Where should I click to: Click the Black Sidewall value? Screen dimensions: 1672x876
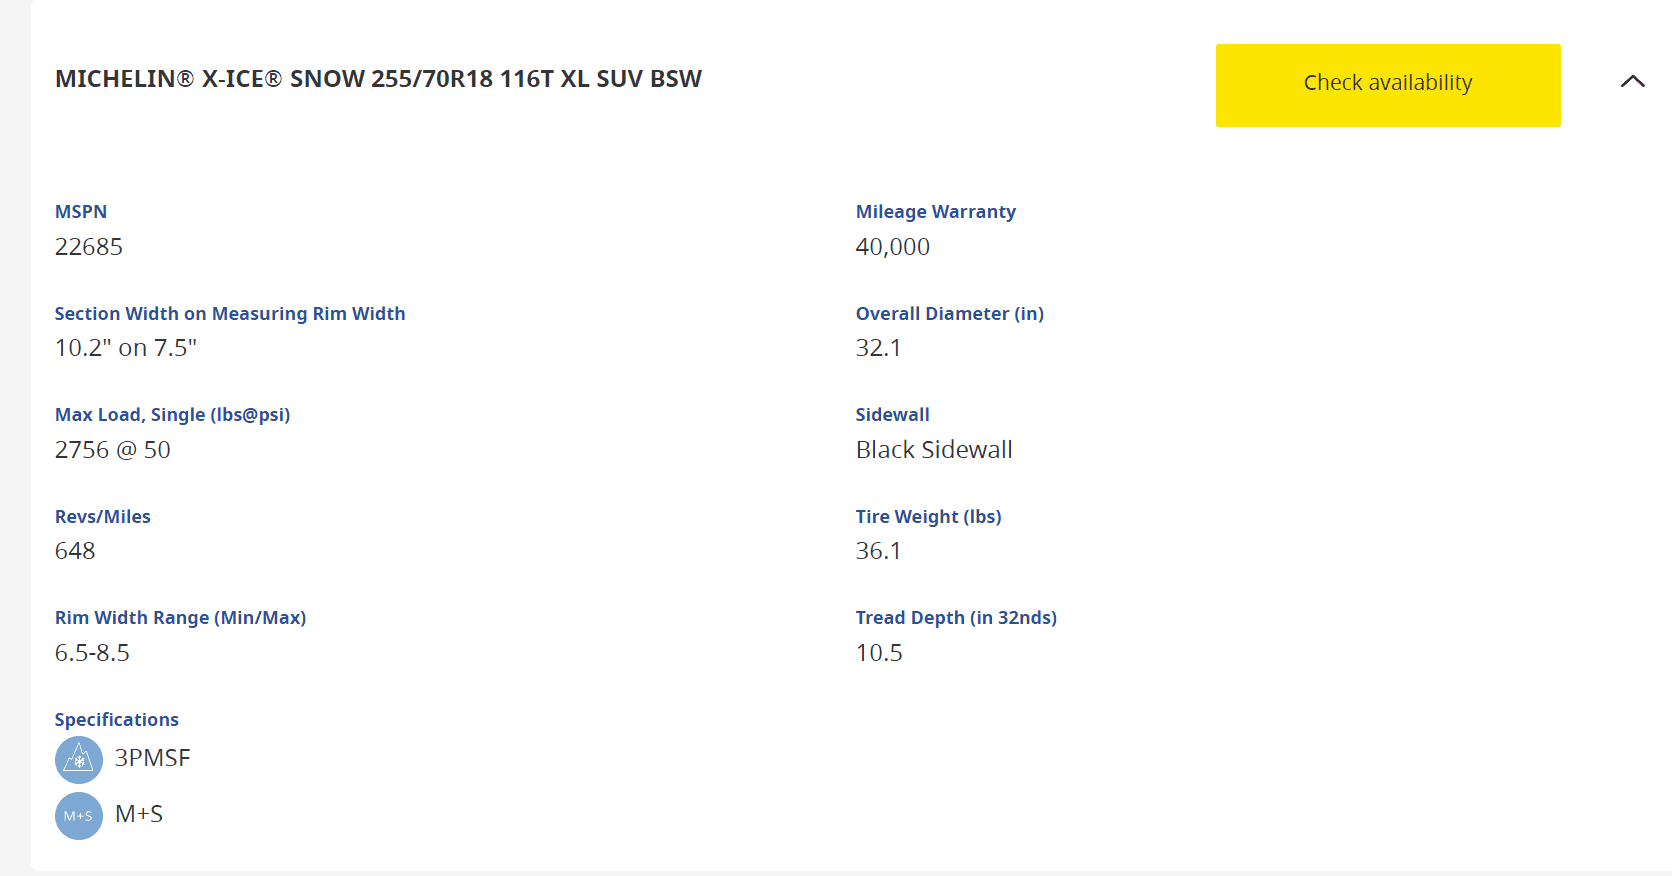(x=934, y=450)
